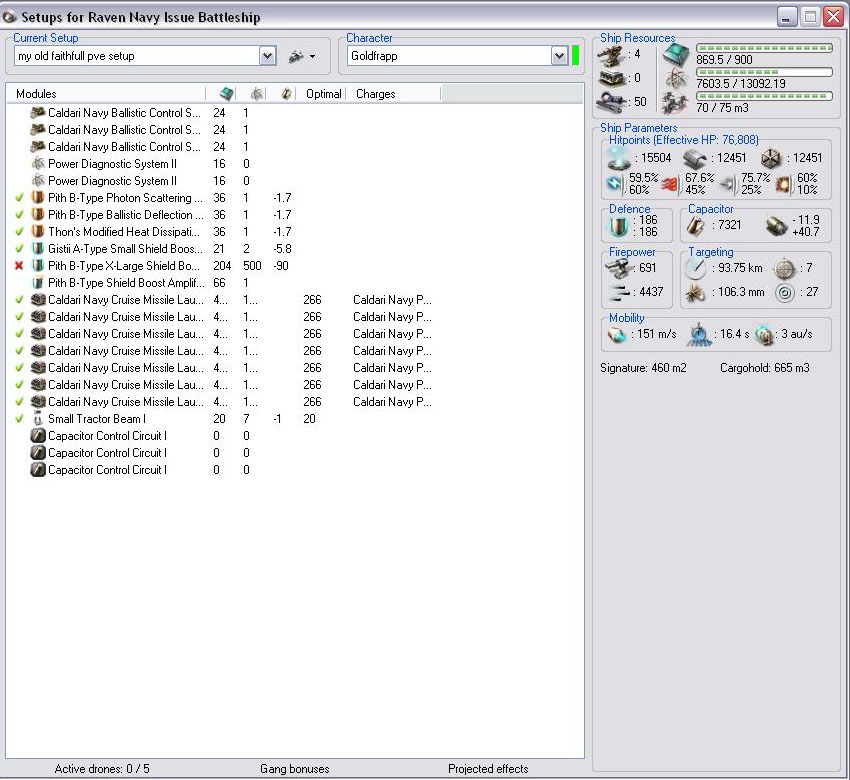Click the ship setup icon beside setup name
The height and width of the screenshot is (780, 850).
tap(296, 56)
